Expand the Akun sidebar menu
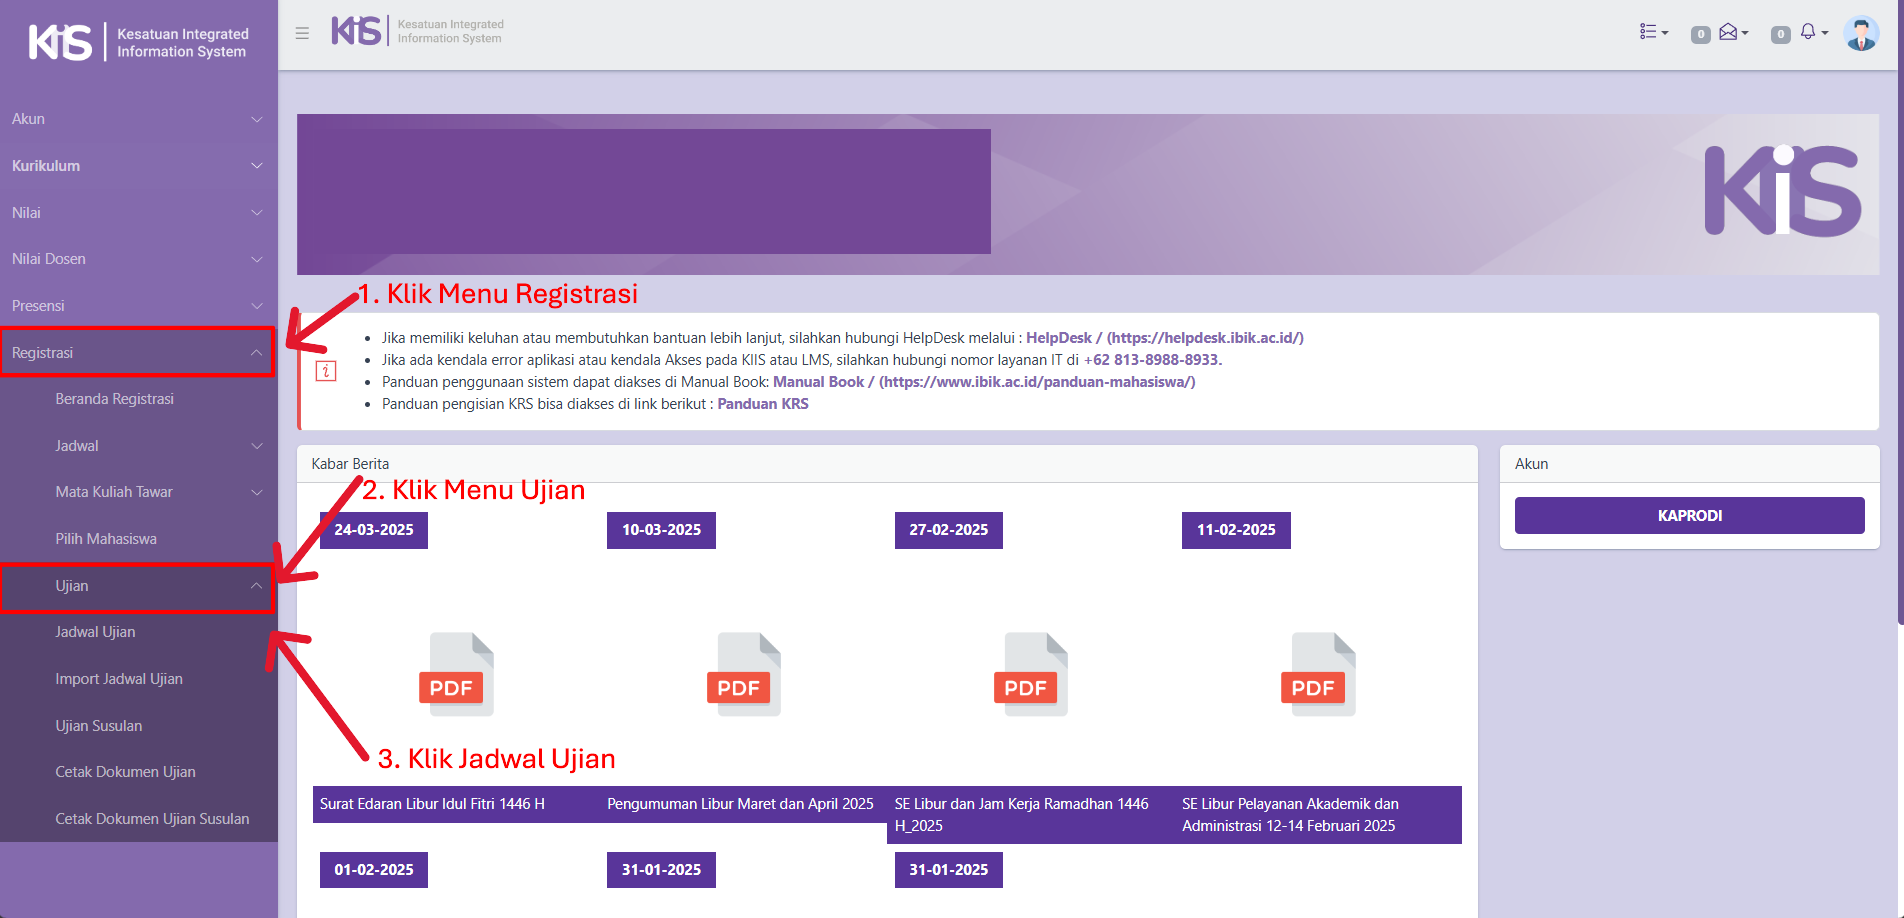1904x918 pixels. (x=137, y=119)
